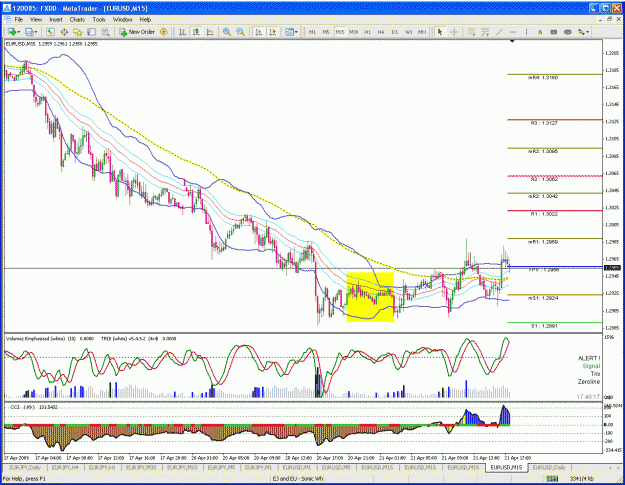Click the 'S1 : 1.2891' pivot label

pos(544,326)
